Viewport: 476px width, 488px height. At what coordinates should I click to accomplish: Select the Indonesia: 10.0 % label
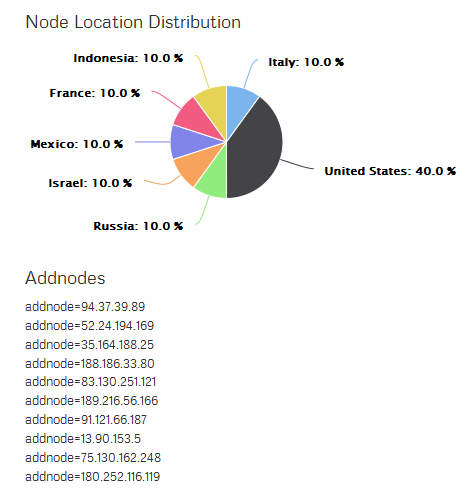[x=128, y=58]
